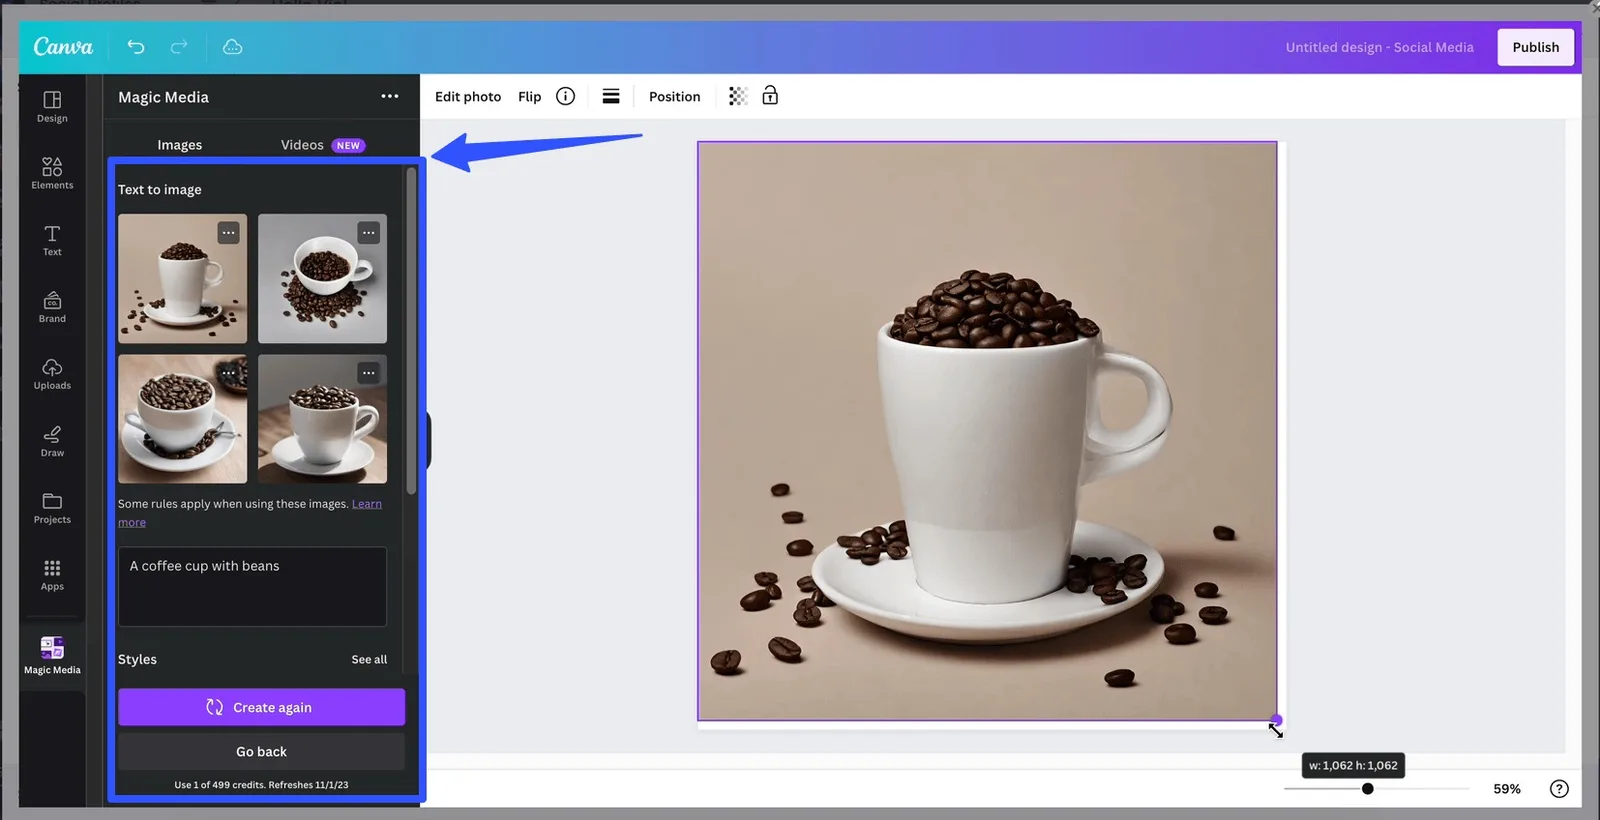Image resolution: width=1600 pixels, height=820 pixels.
Task: Switch to the Videos tab
Action: [302, 145]
